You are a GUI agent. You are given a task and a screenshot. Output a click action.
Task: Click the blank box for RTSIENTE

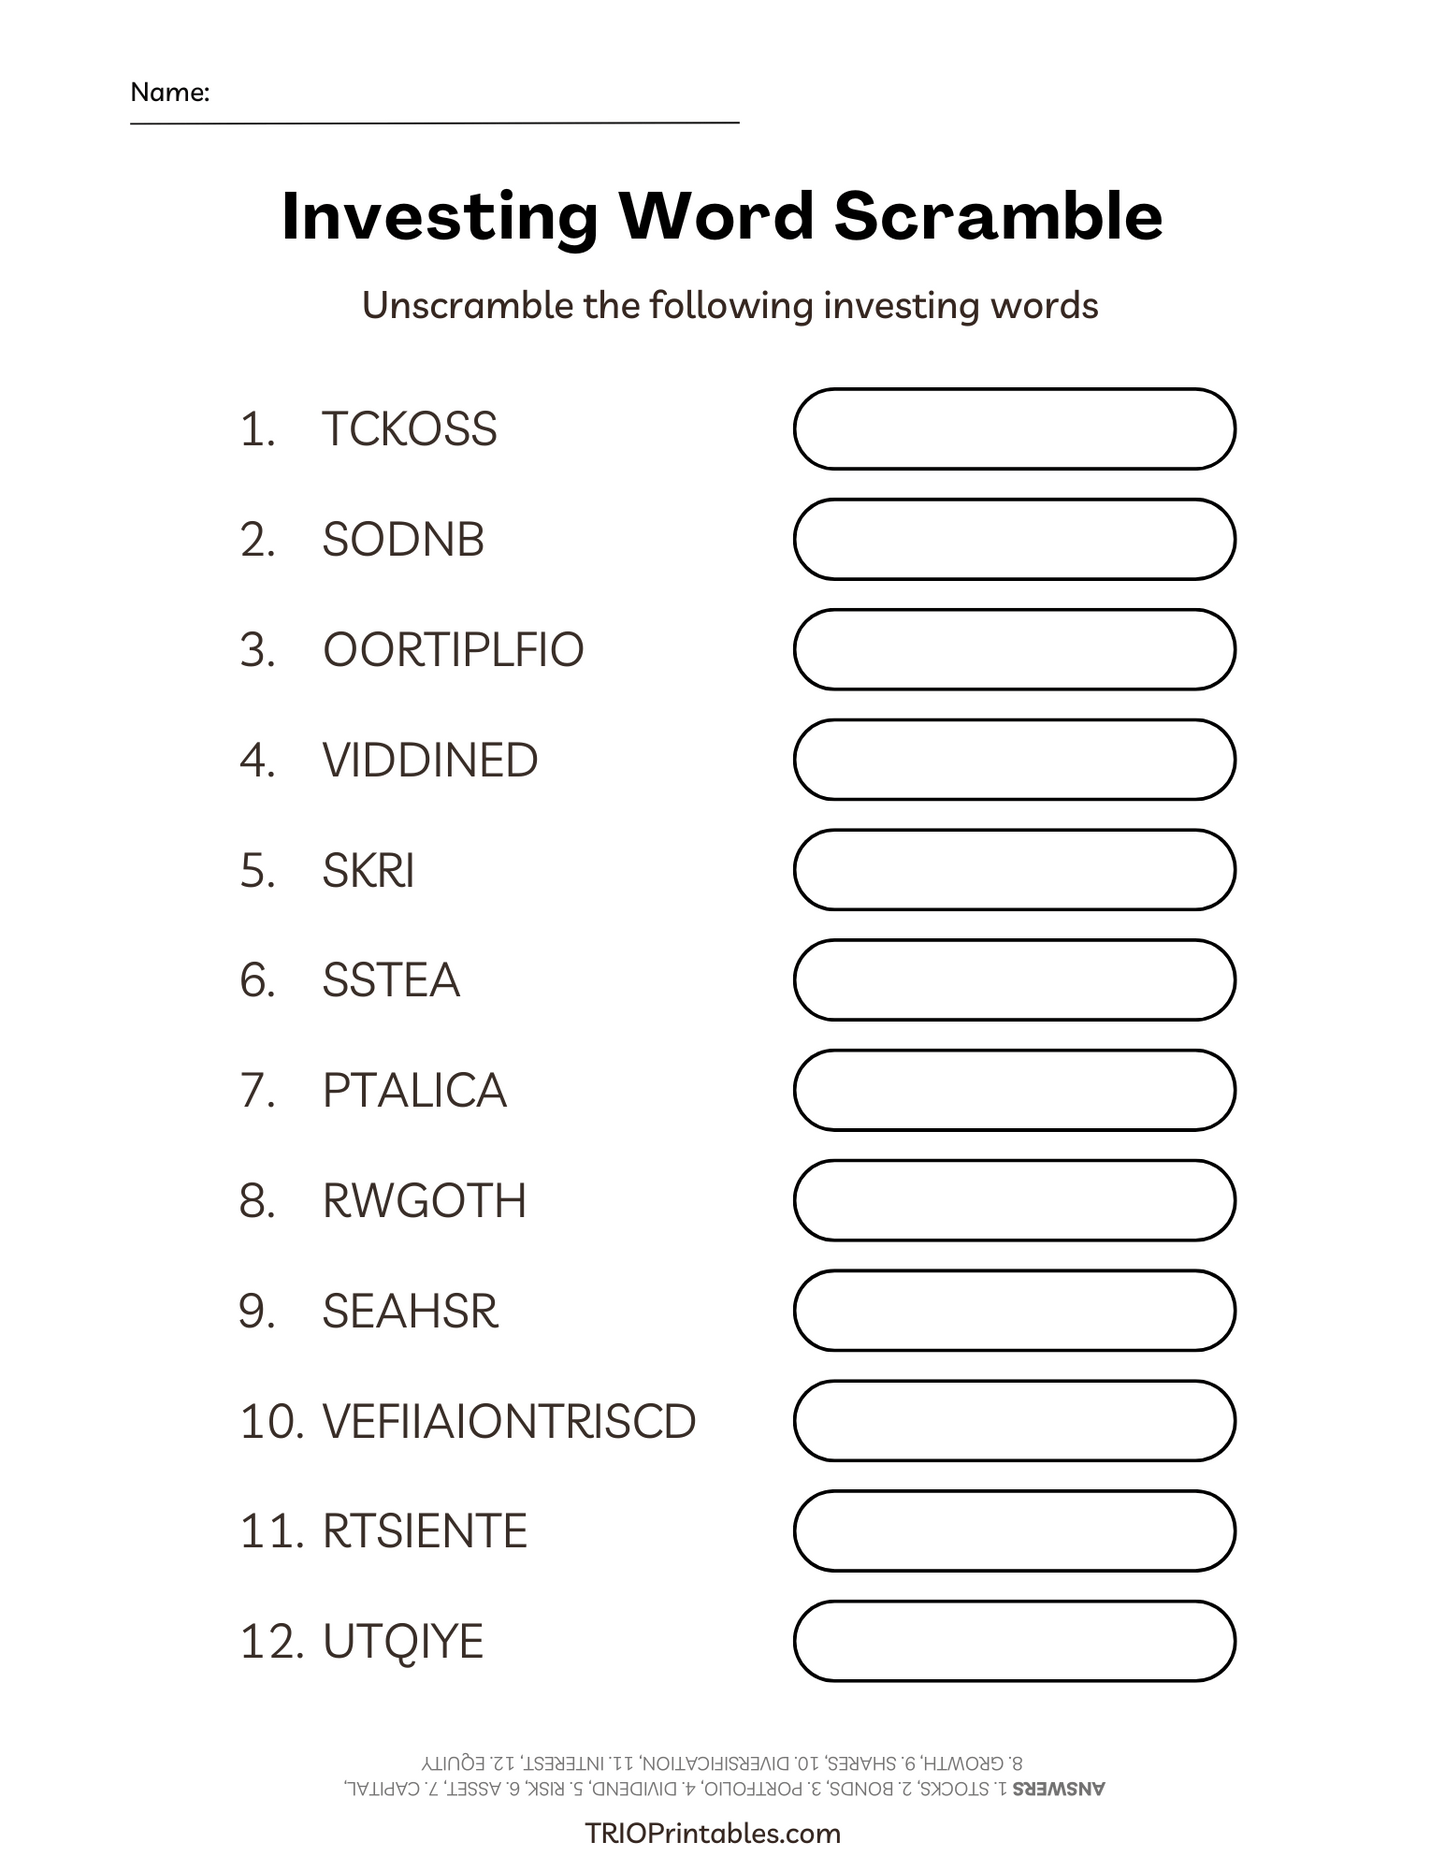point(1014,1530)
